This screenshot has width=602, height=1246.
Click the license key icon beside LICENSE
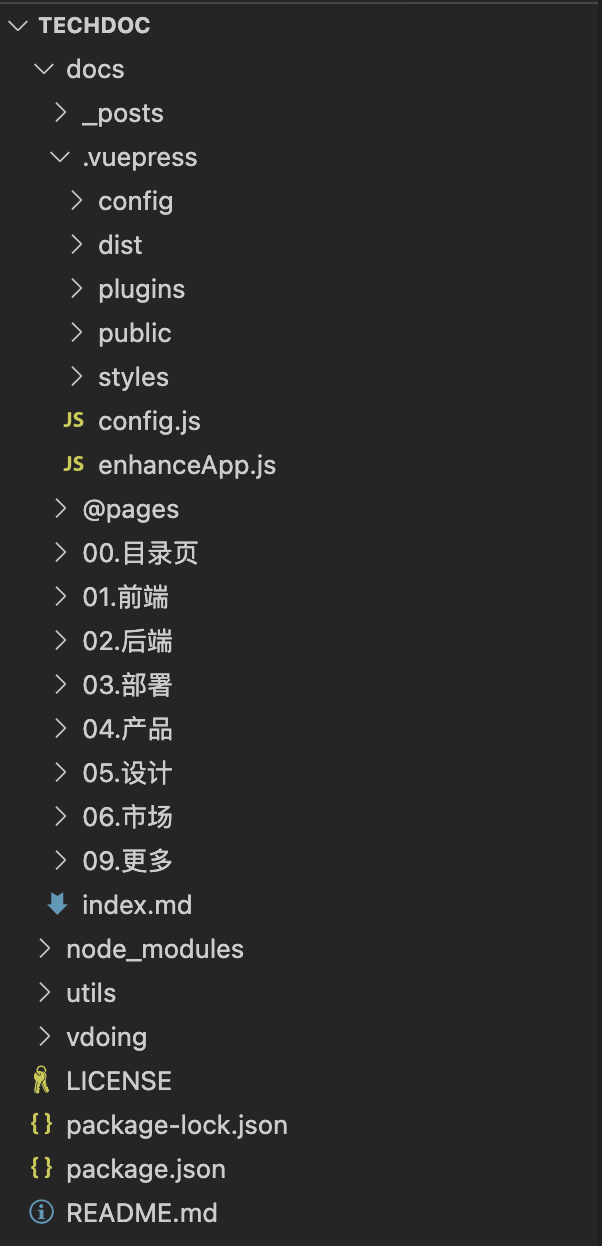pos(41,1081)
